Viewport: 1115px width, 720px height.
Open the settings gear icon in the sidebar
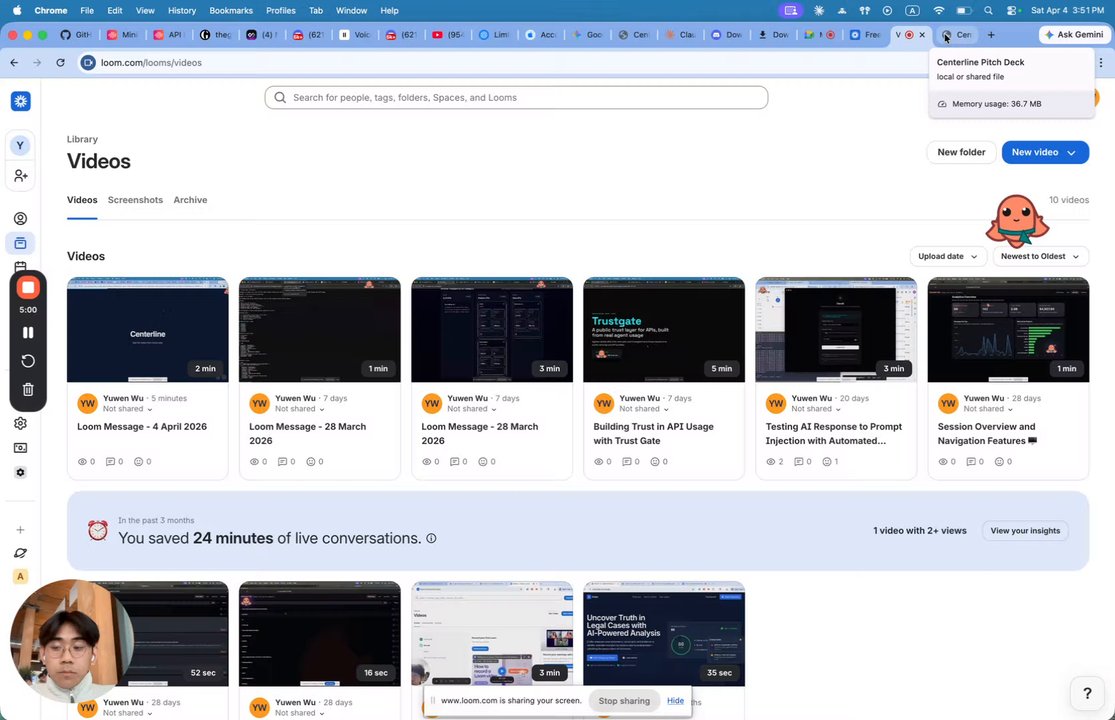click(21, 423)
